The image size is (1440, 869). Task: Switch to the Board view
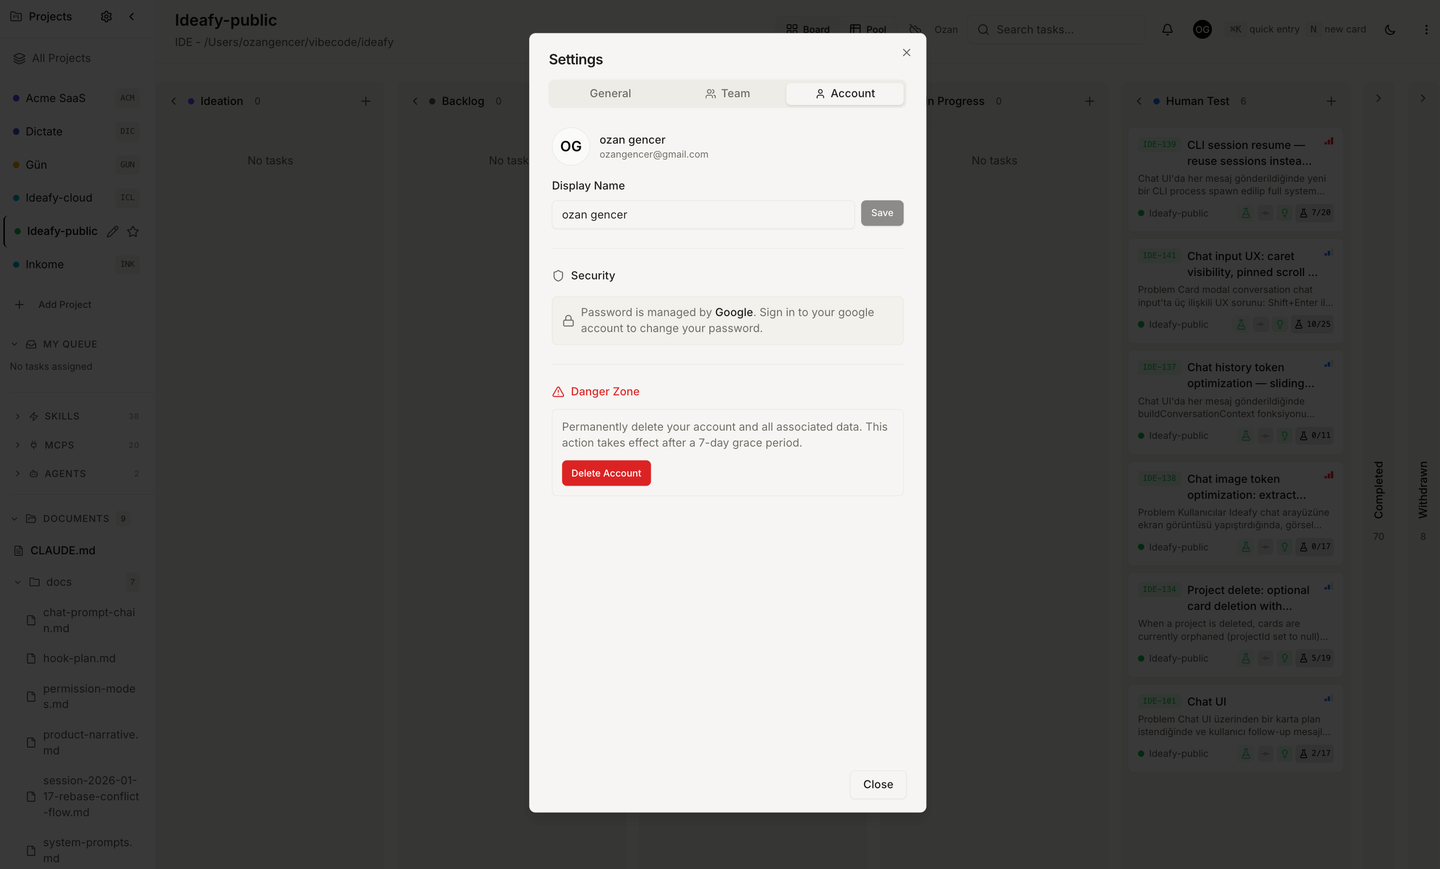[808, 29]
